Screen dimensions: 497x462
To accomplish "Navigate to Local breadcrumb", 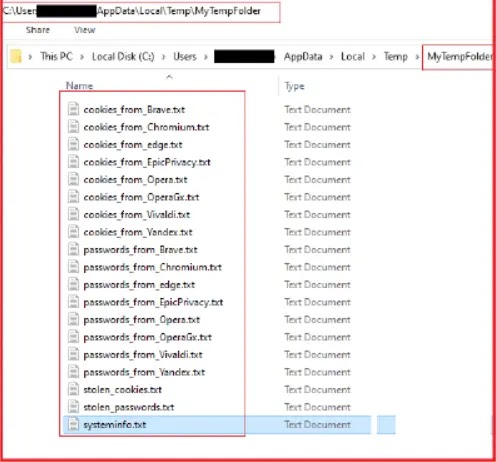I will click(353, 57).
